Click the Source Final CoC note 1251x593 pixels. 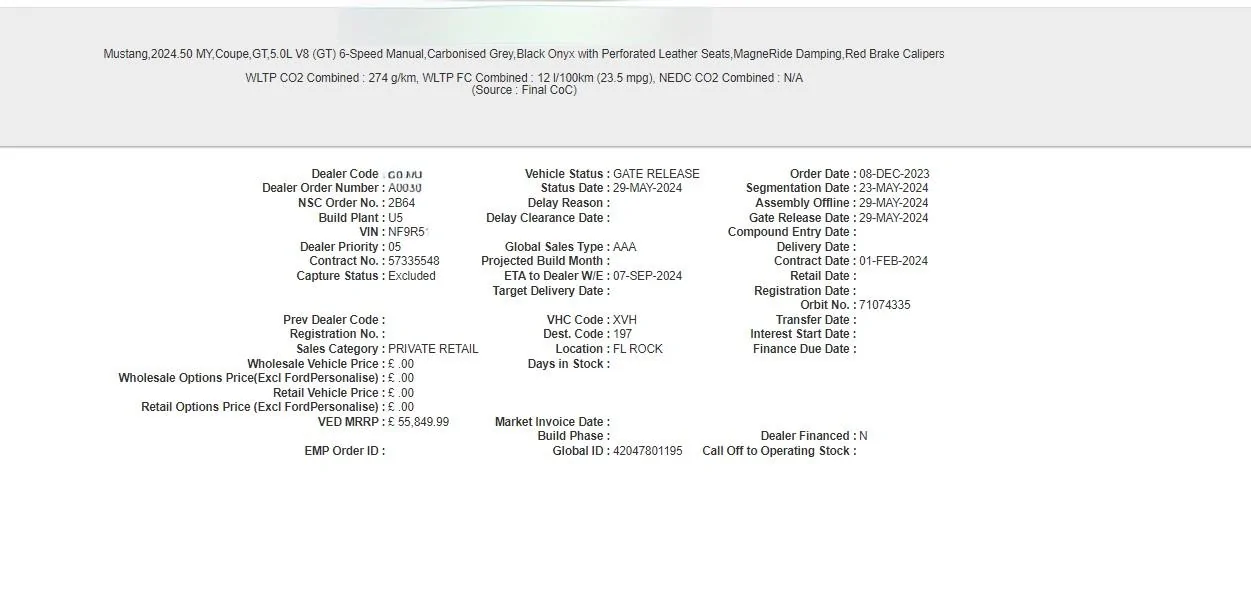(524, 90)
